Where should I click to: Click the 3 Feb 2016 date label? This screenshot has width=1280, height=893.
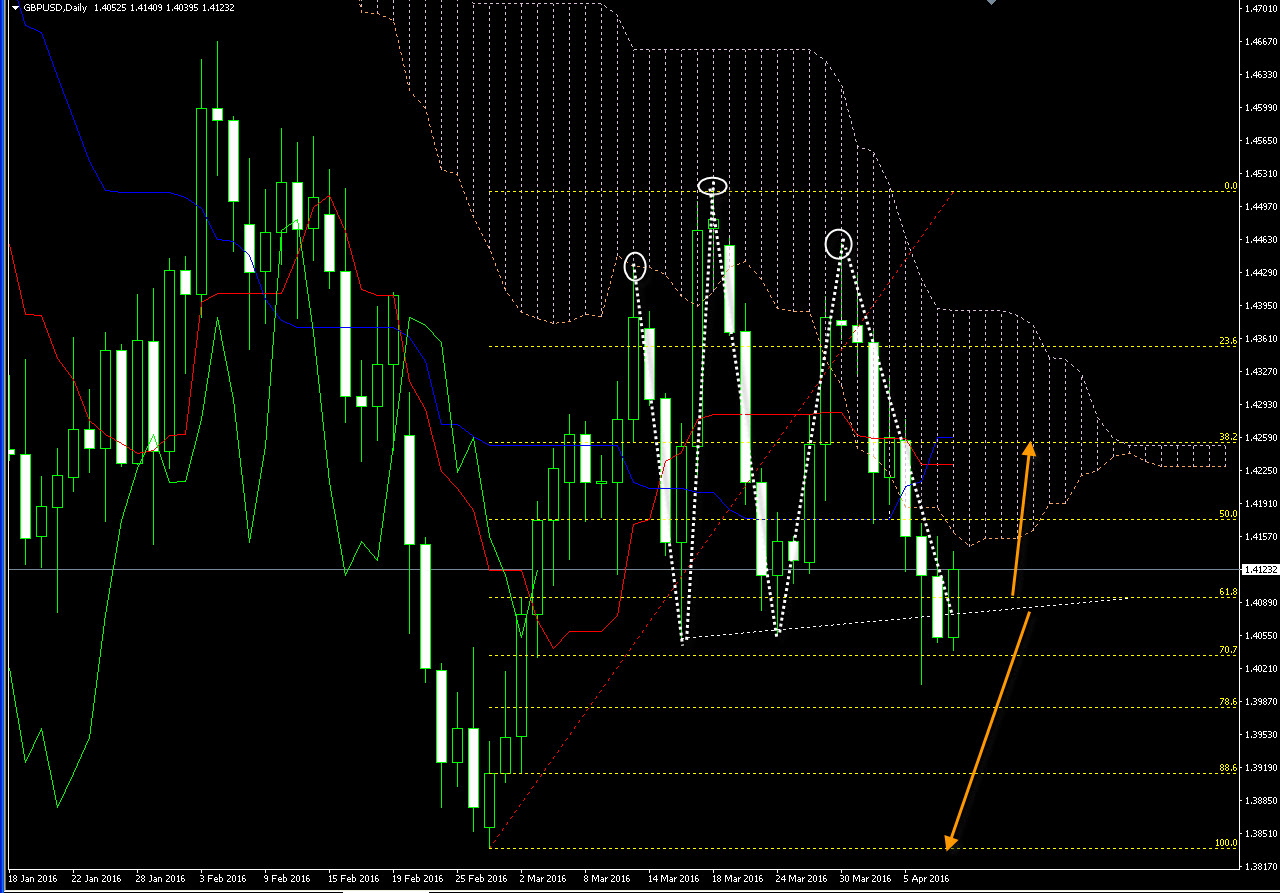224,879
